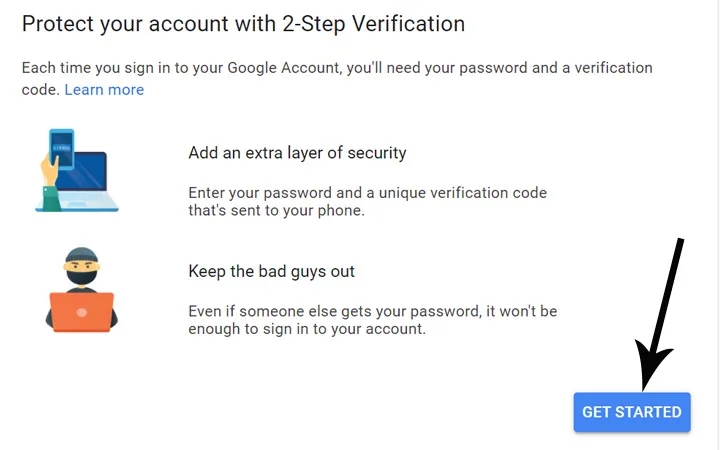Select the "Add an extra layer of security" heading

[297, 153]
